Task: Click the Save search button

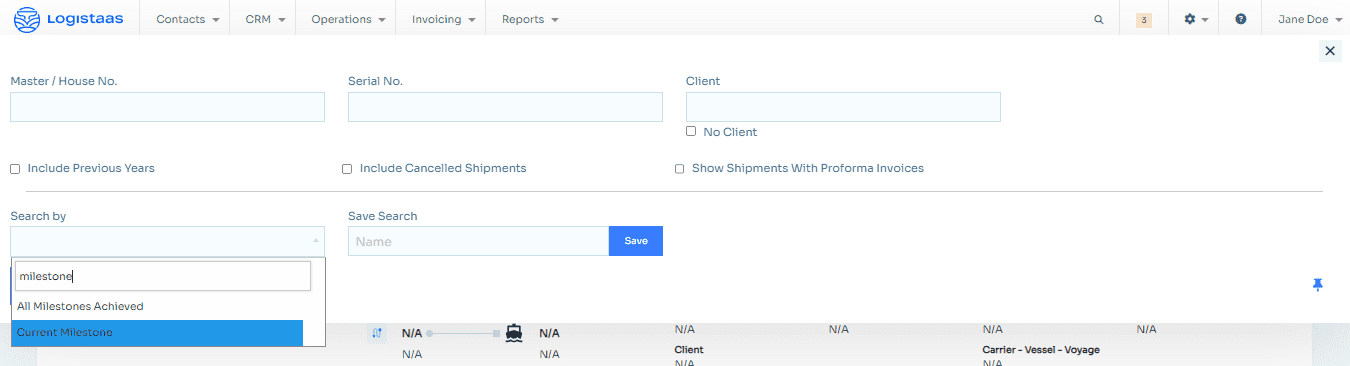Action: 636,241
